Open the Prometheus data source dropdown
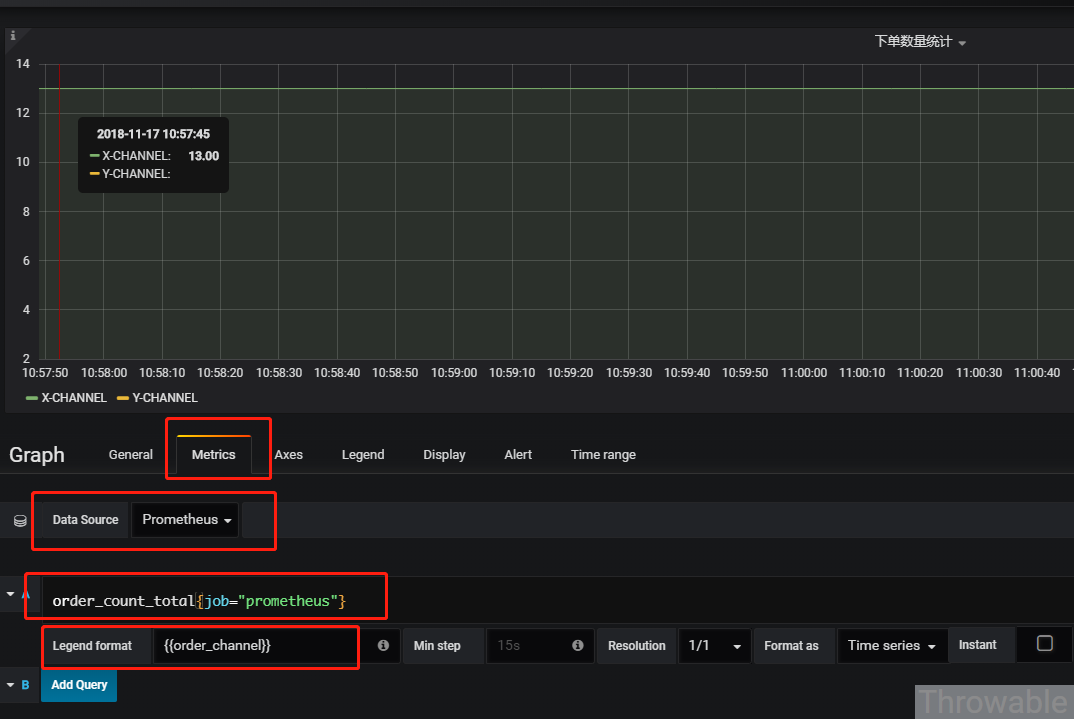 coord(185,520)
